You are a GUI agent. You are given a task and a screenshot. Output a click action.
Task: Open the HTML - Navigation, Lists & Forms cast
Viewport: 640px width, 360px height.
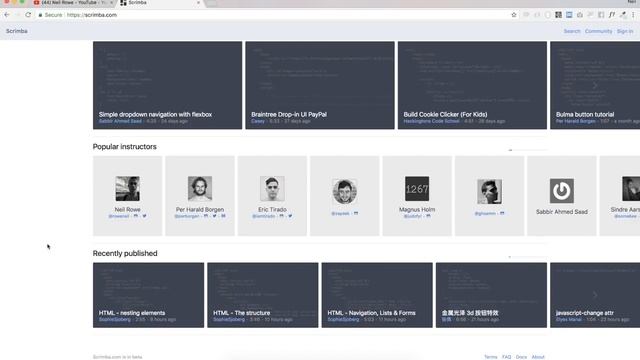(377, 295)
